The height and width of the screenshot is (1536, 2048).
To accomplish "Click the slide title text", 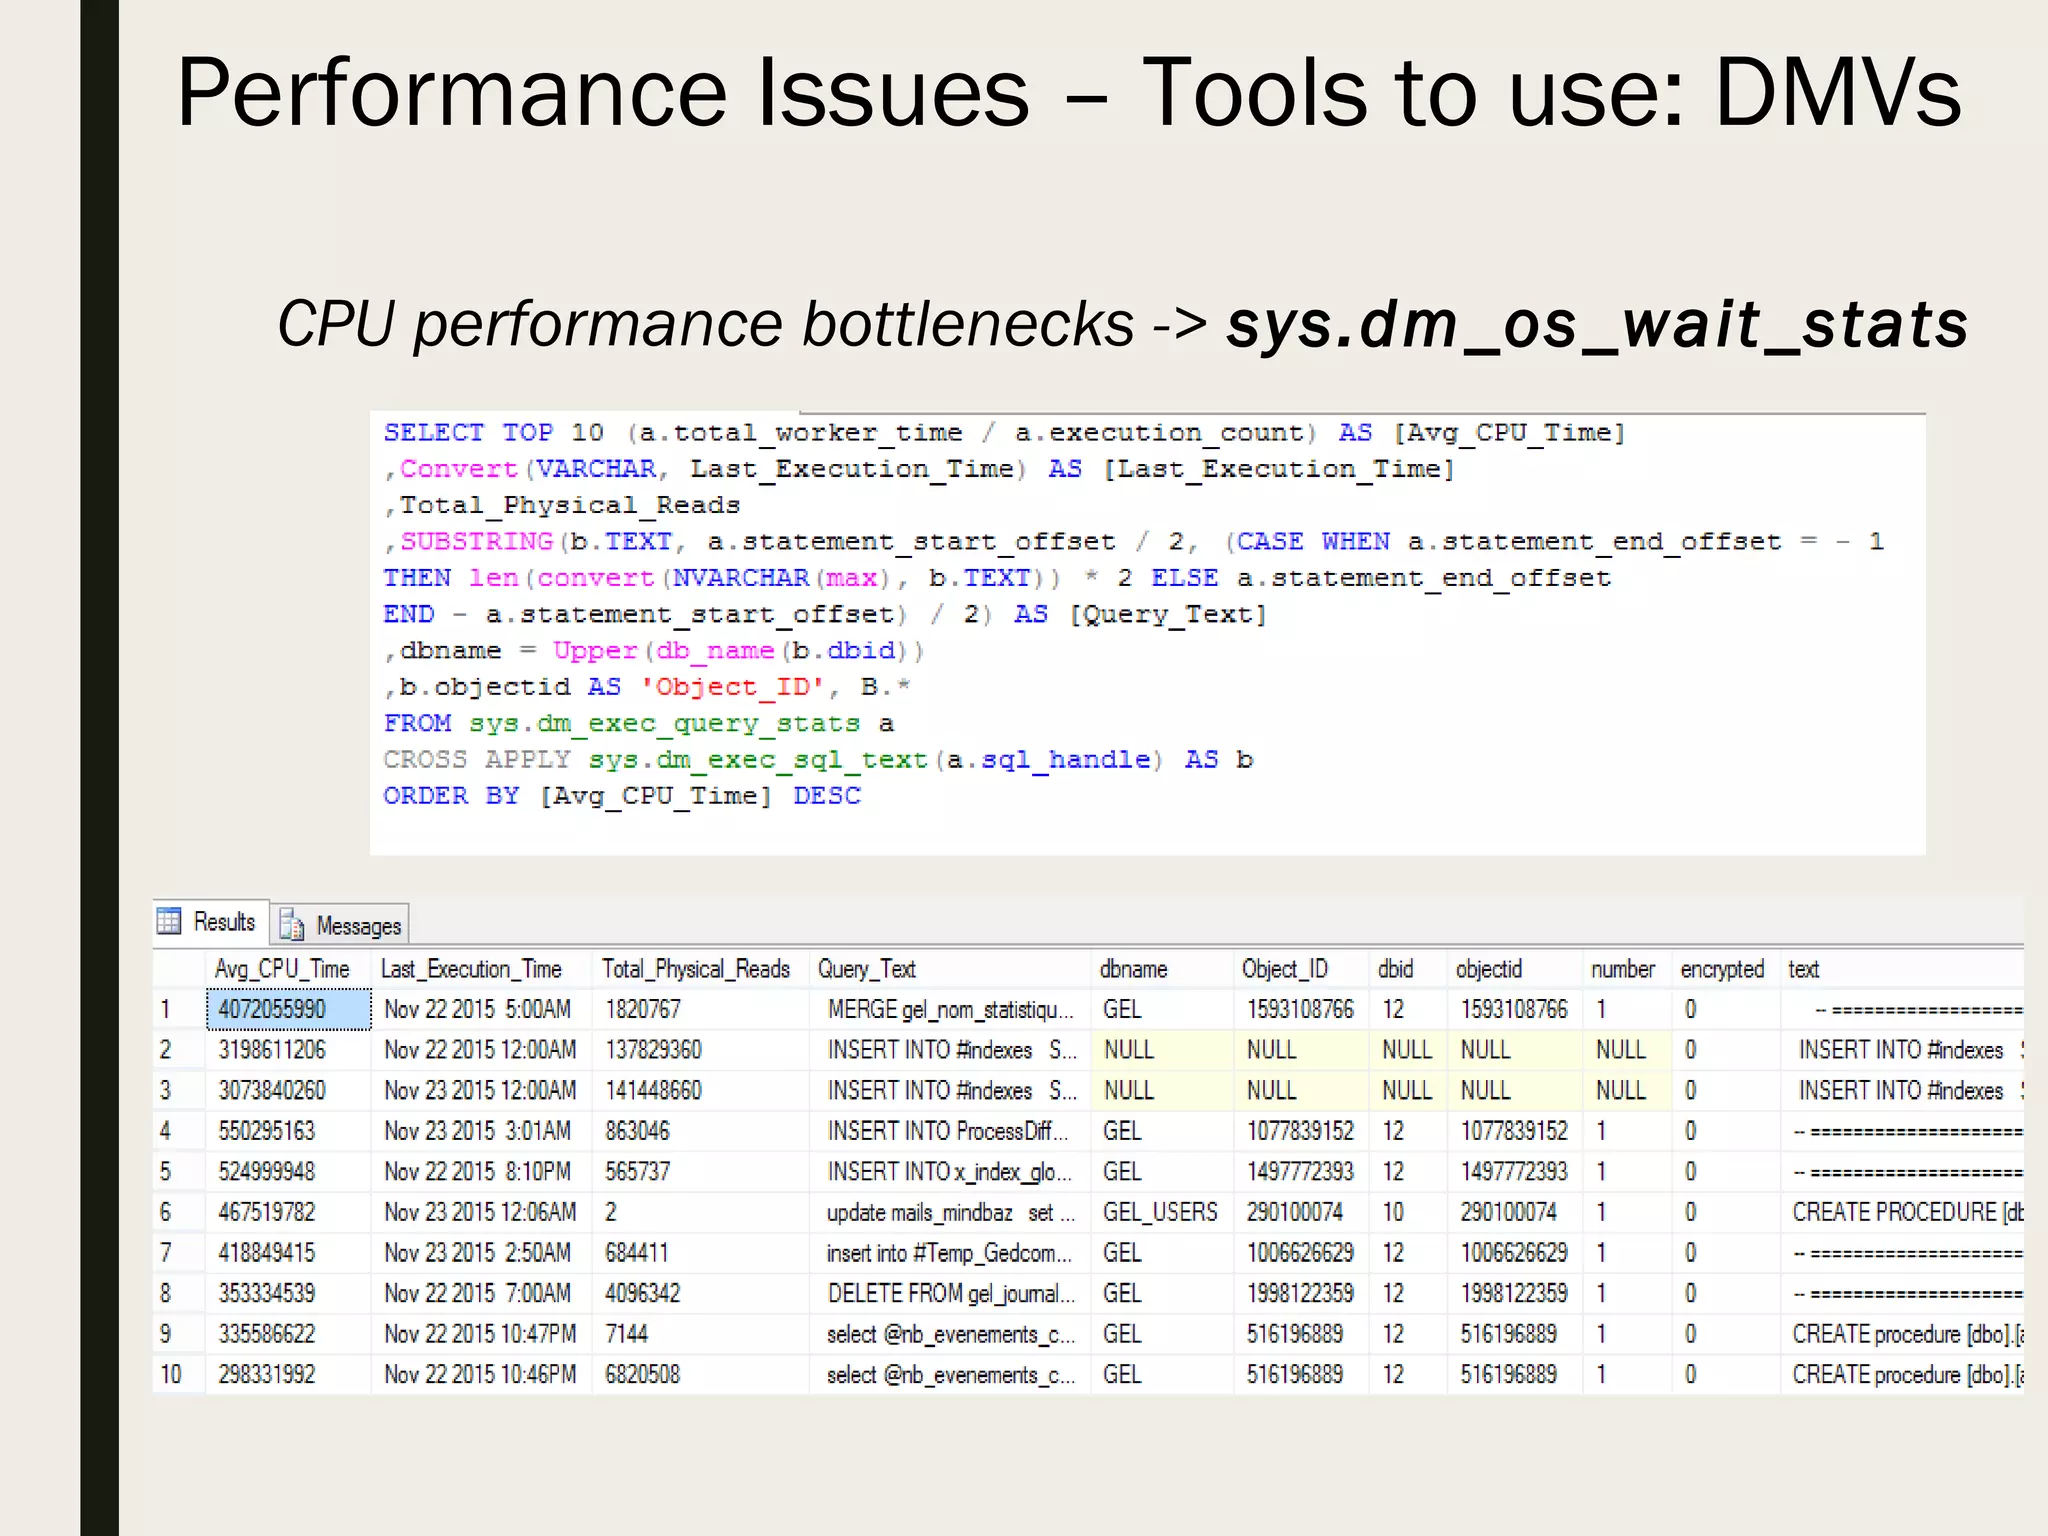I will (x=1068, y=92).
